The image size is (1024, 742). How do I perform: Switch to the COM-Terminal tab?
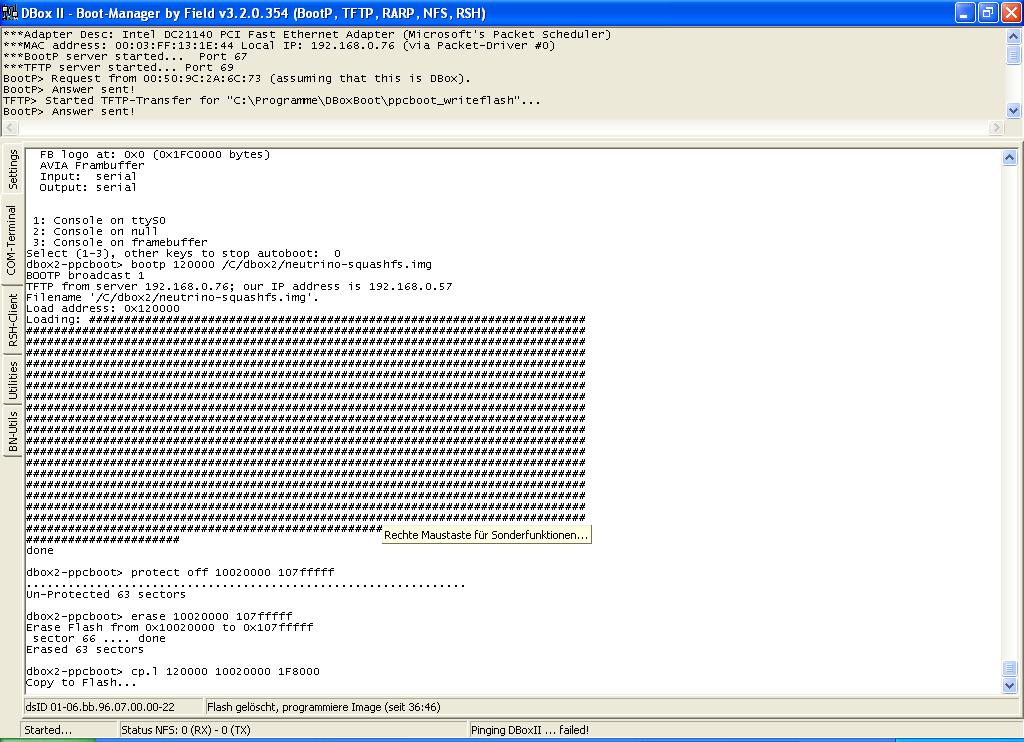(x=12, y=240)
